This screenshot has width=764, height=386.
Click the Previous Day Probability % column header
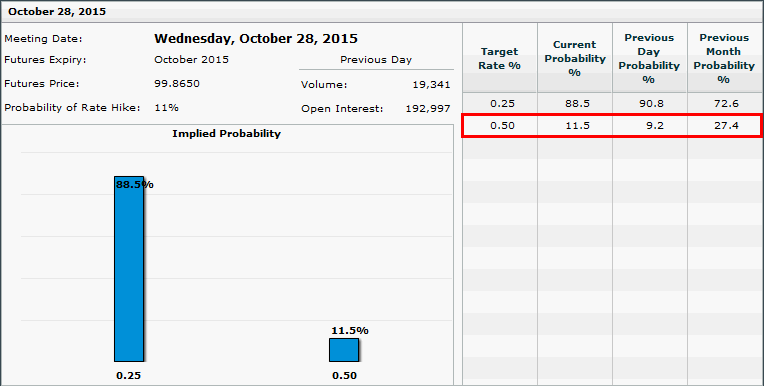pos(649,58)
